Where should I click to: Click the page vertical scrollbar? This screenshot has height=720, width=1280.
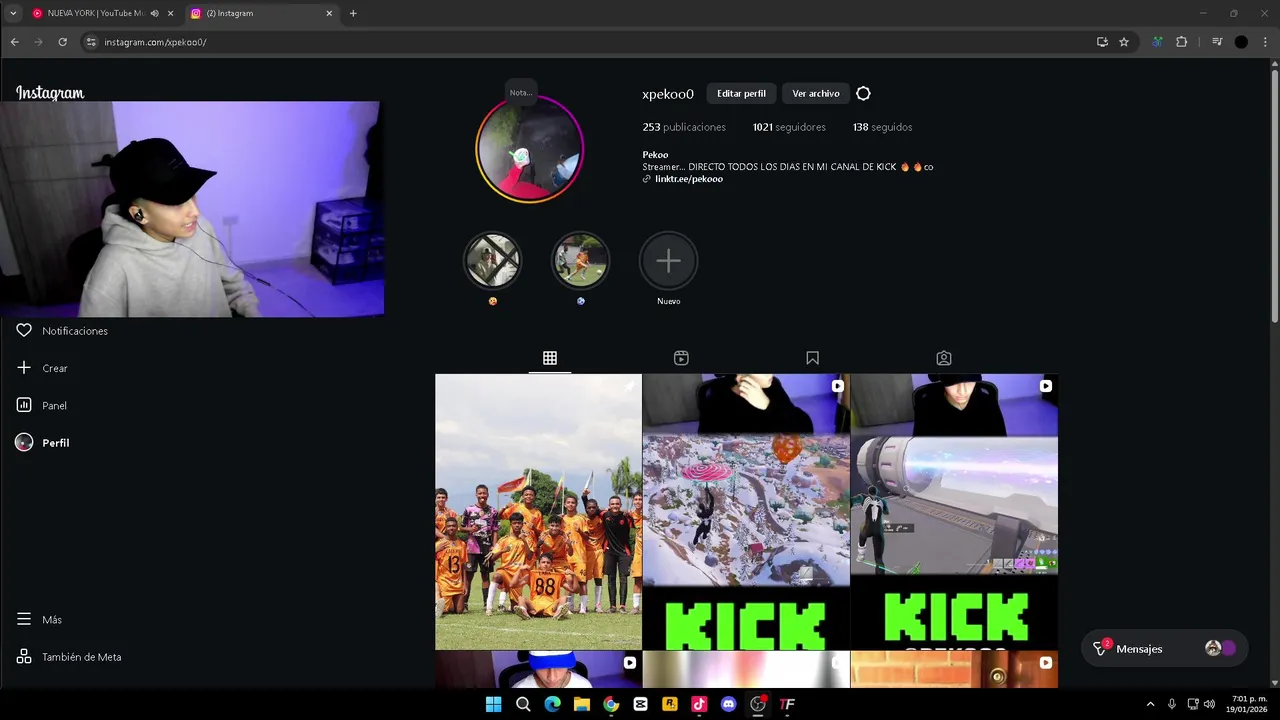click(1274, 195)
